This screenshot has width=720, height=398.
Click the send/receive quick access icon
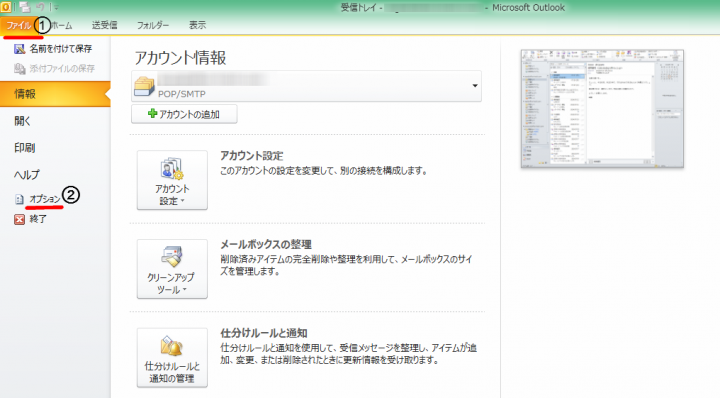pos(25,7)
